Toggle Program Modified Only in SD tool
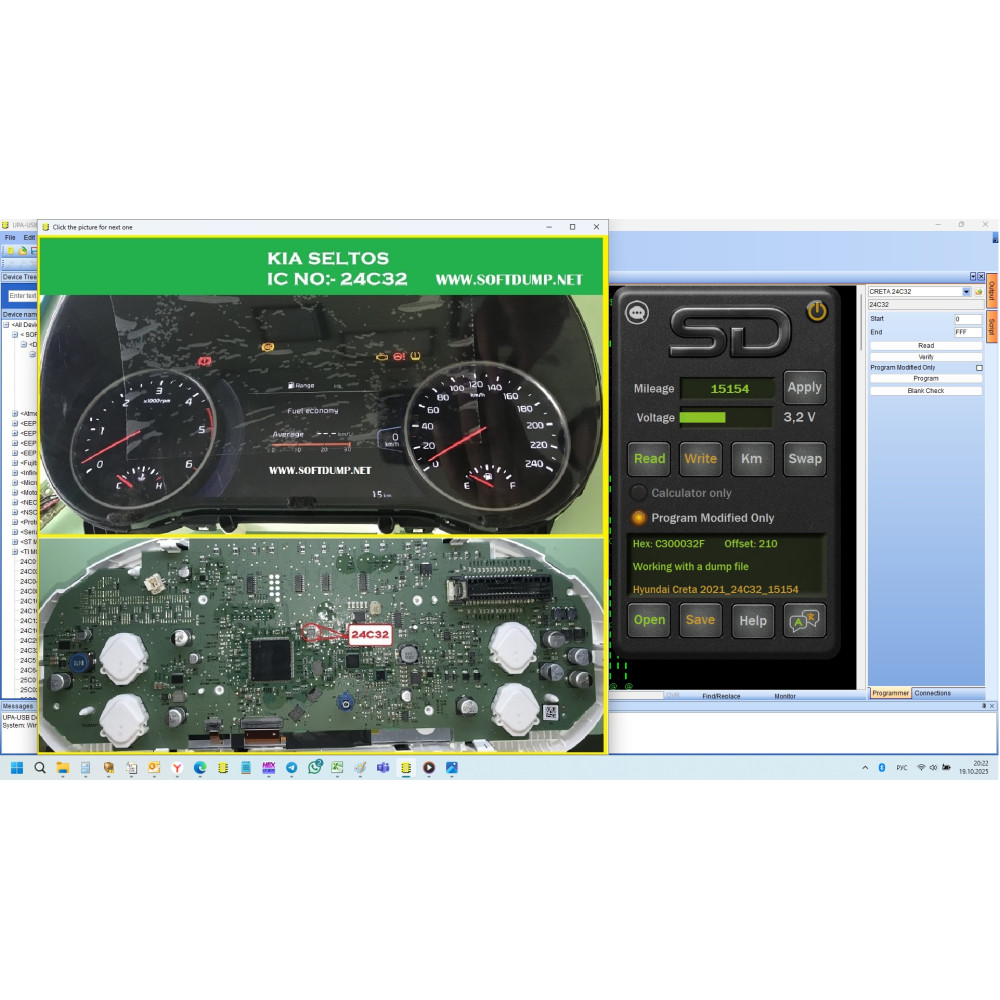Viewport: 1000px width, 1000px height. coord(638,518)
